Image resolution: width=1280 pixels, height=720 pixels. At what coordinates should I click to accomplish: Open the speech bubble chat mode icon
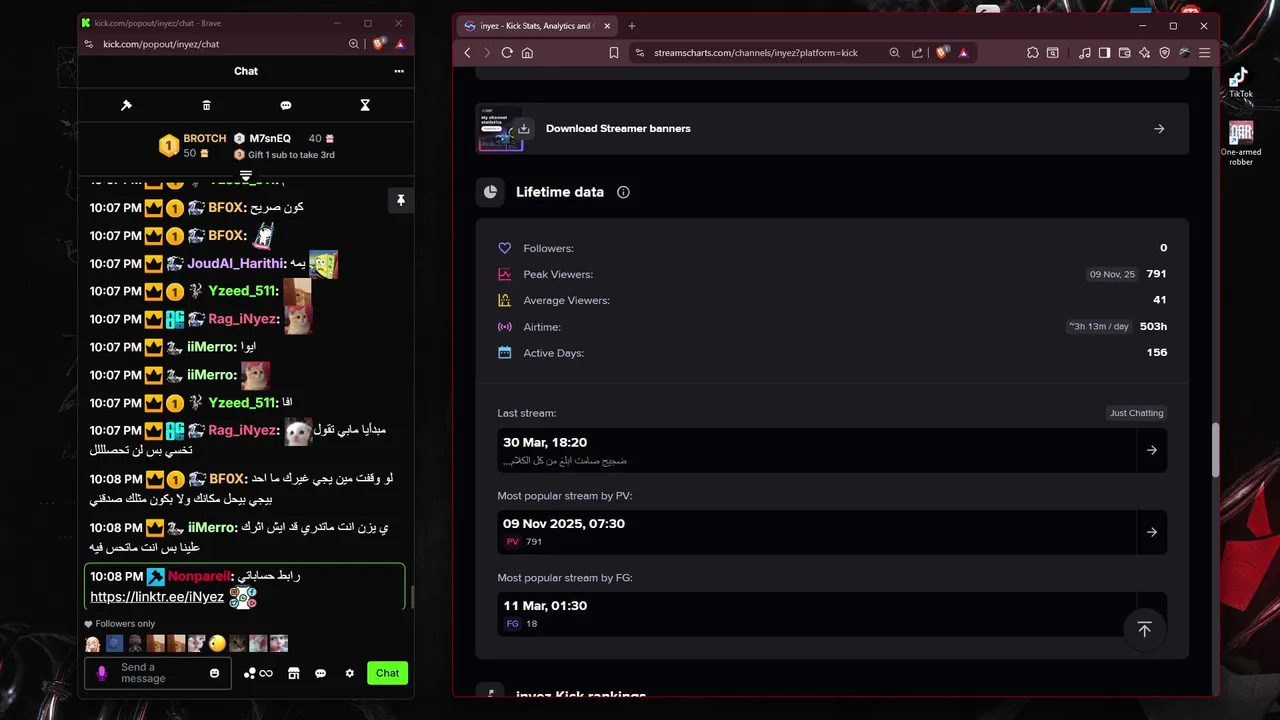click(x=286, y=105)
